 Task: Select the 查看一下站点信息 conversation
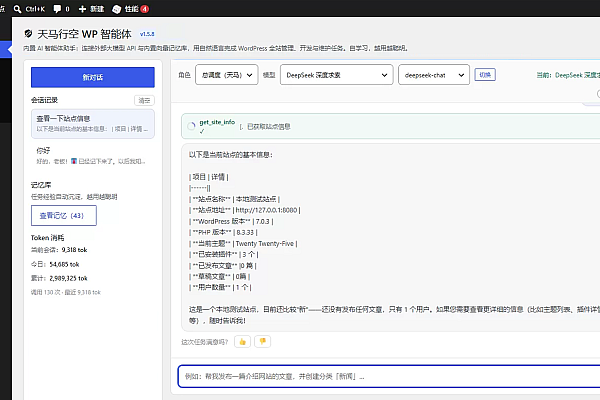pos(93,124)
